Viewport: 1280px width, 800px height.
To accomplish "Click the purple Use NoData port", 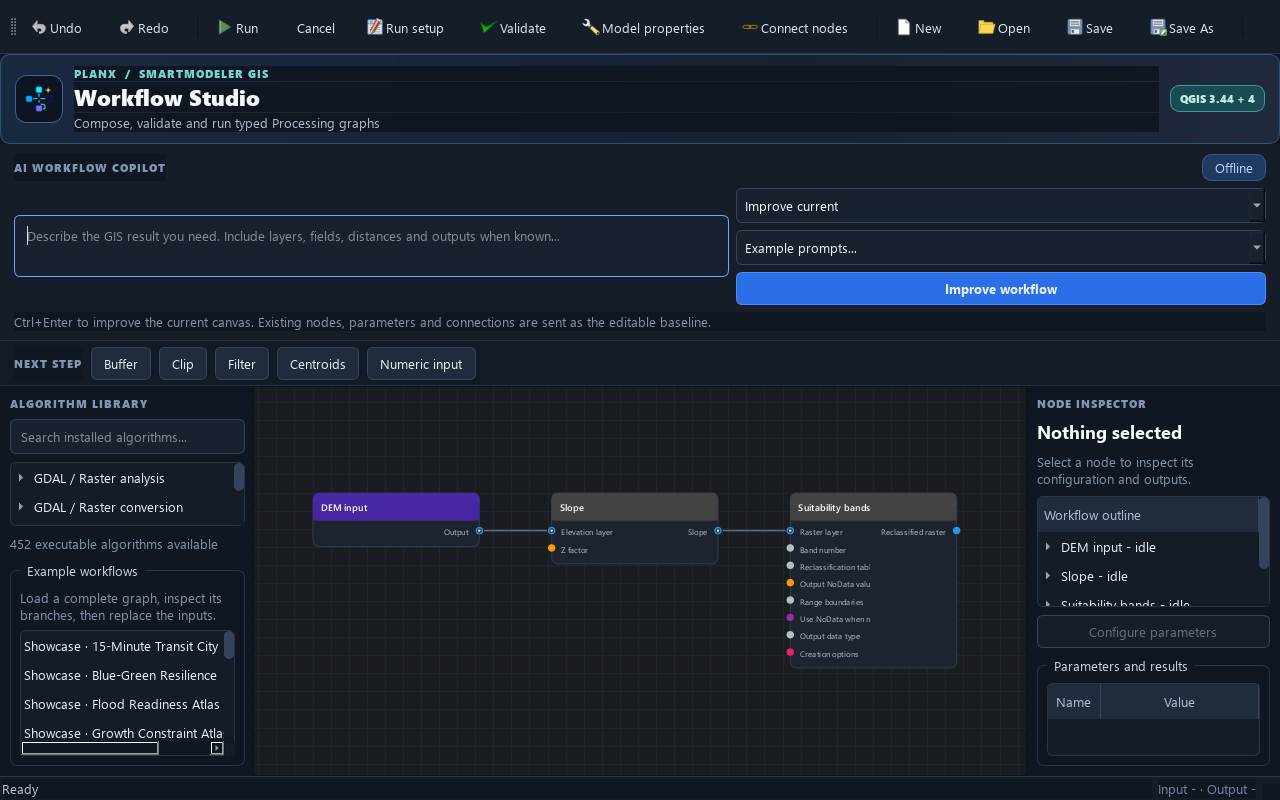I will pos(790,618).
